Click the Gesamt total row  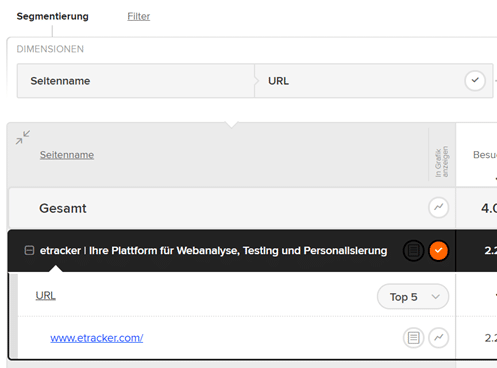point(232,208)
